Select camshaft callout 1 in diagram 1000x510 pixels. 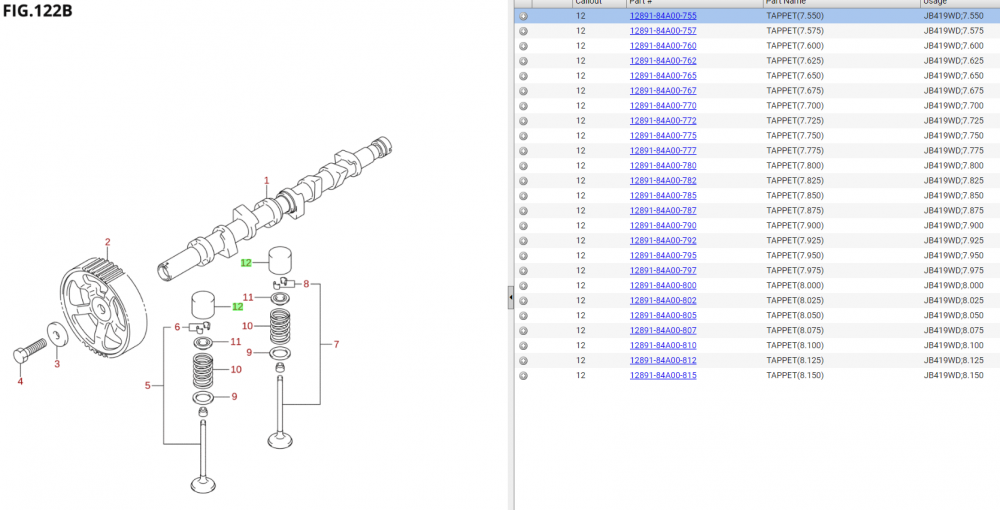coord(267,181)
